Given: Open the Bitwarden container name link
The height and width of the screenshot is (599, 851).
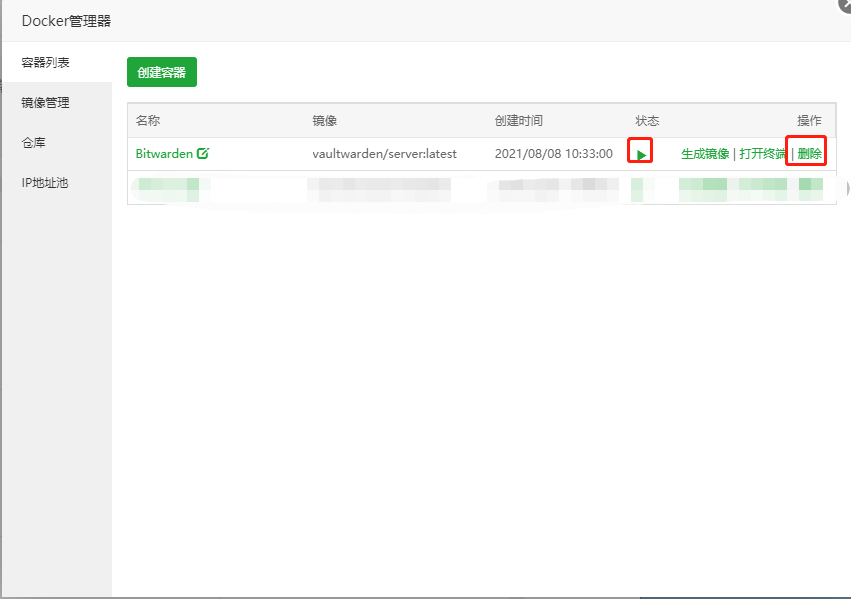Looking at the screenshot, I should pyautogui.click(x=164, y=154).
